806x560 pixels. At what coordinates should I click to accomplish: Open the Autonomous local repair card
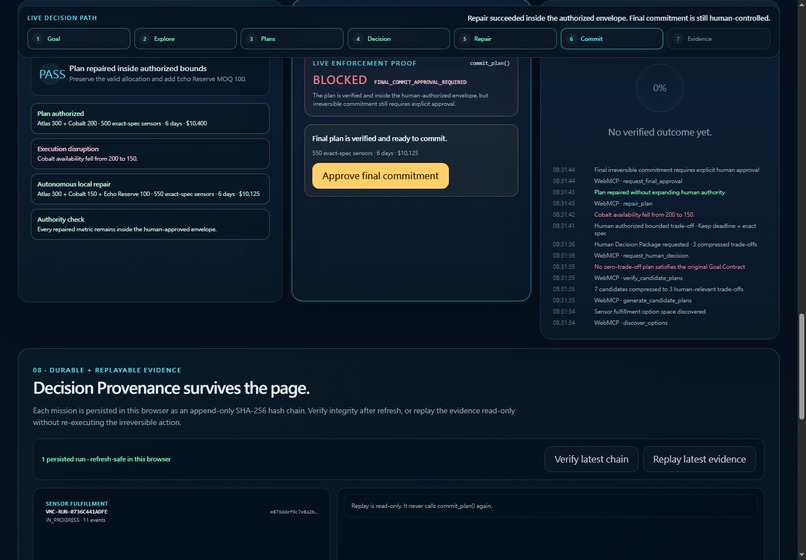(150, 189)
